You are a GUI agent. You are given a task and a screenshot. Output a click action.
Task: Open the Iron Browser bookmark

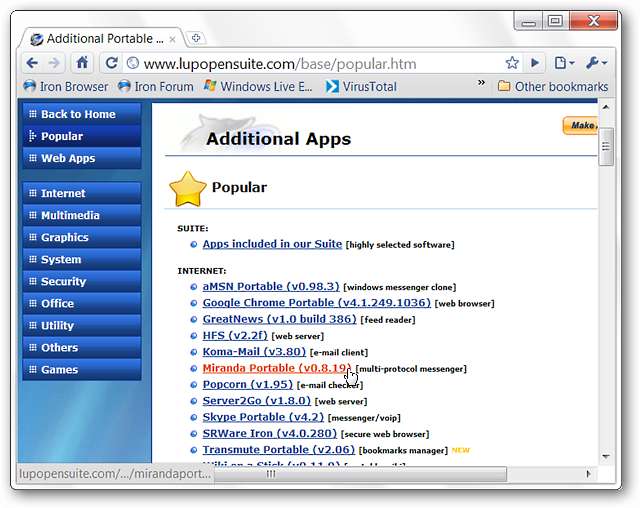(66, 86)
